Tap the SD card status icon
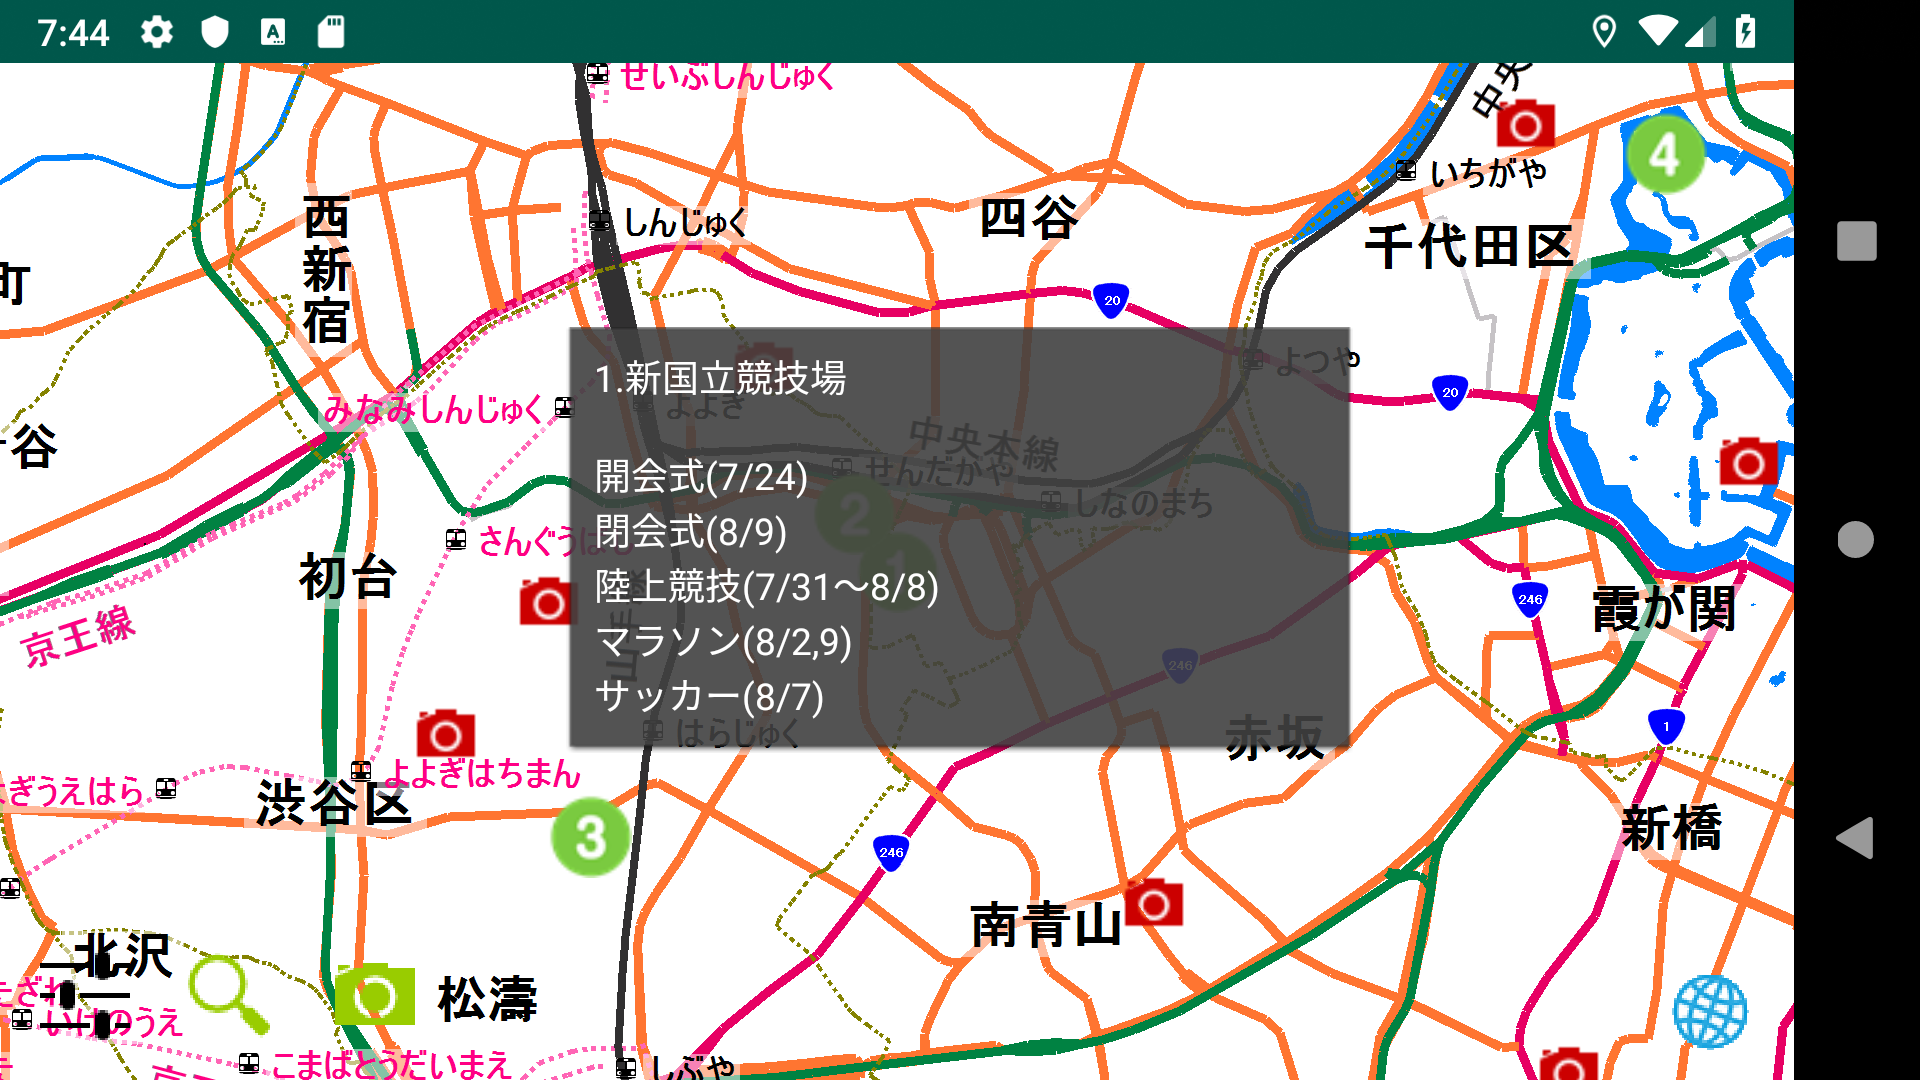Viewport: 1920px width, 1080px height. pyautogui.click(x=331, y=32)
